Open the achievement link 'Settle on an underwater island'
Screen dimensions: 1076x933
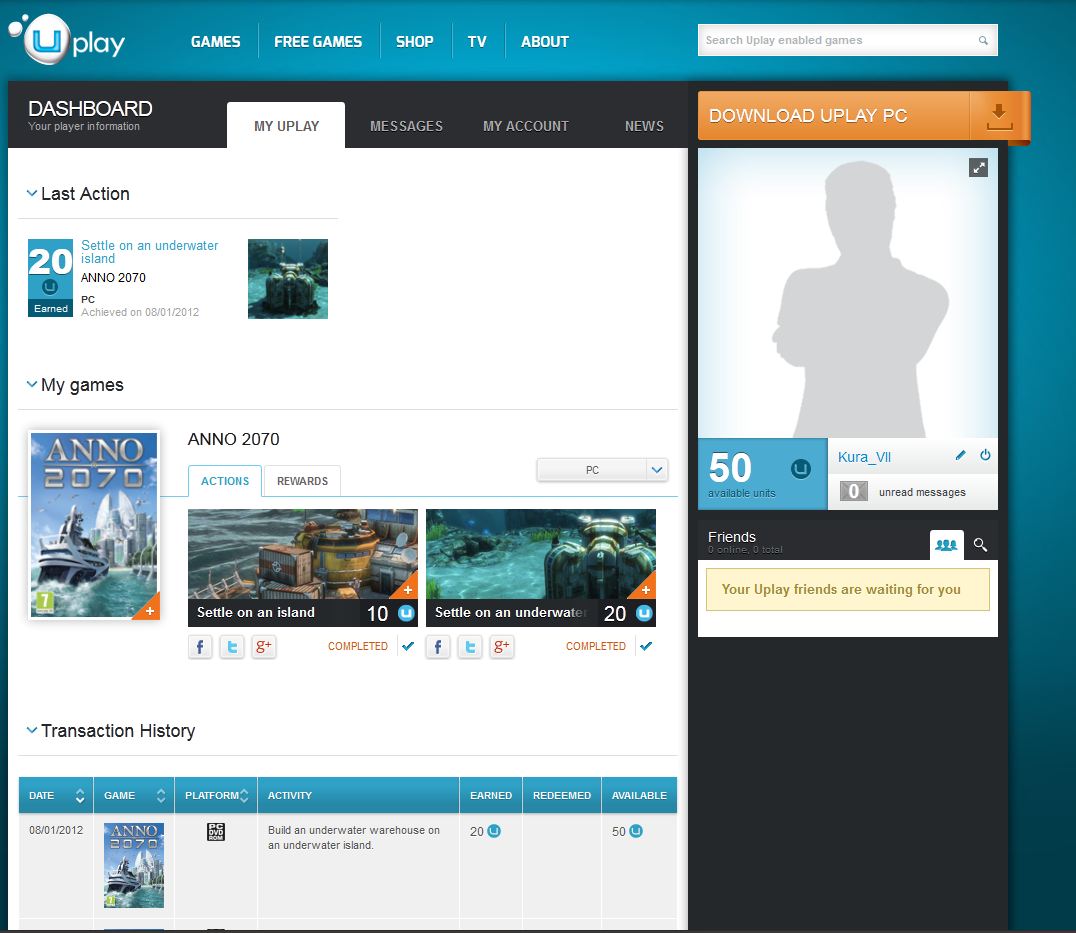[x=150, y=251]
